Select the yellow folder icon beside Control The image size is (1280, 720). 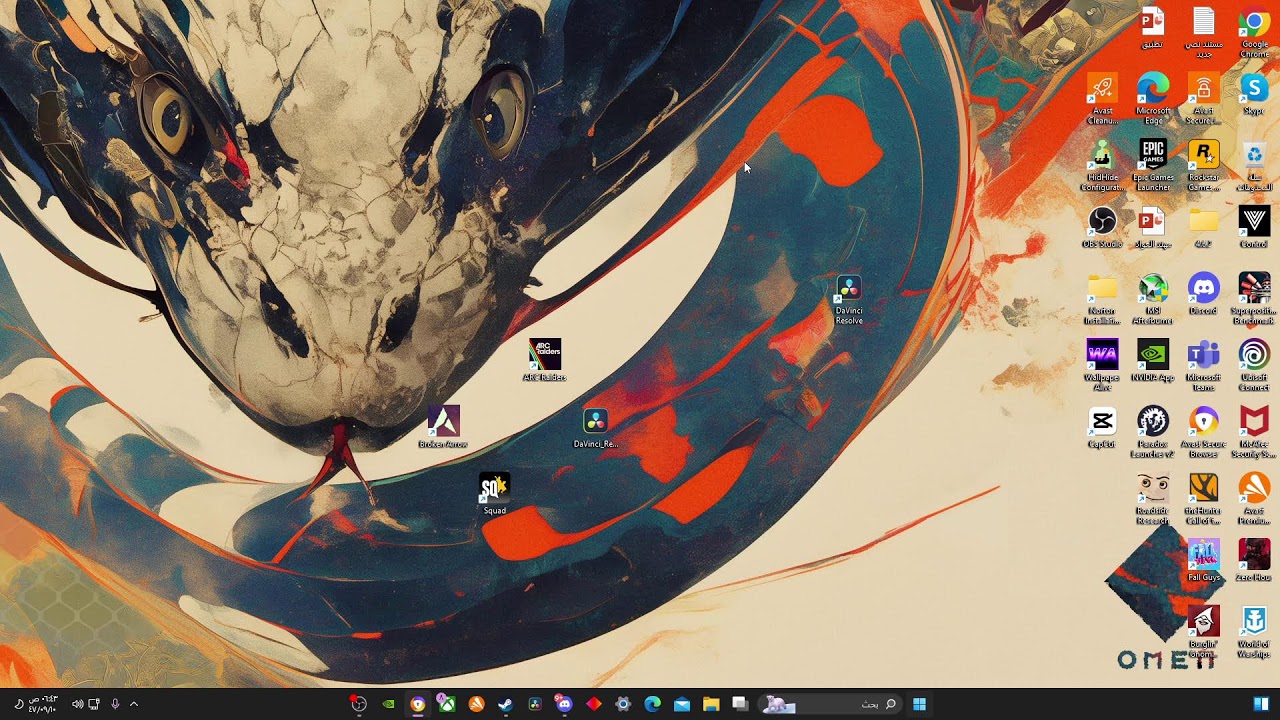(x=1204, y=228)
